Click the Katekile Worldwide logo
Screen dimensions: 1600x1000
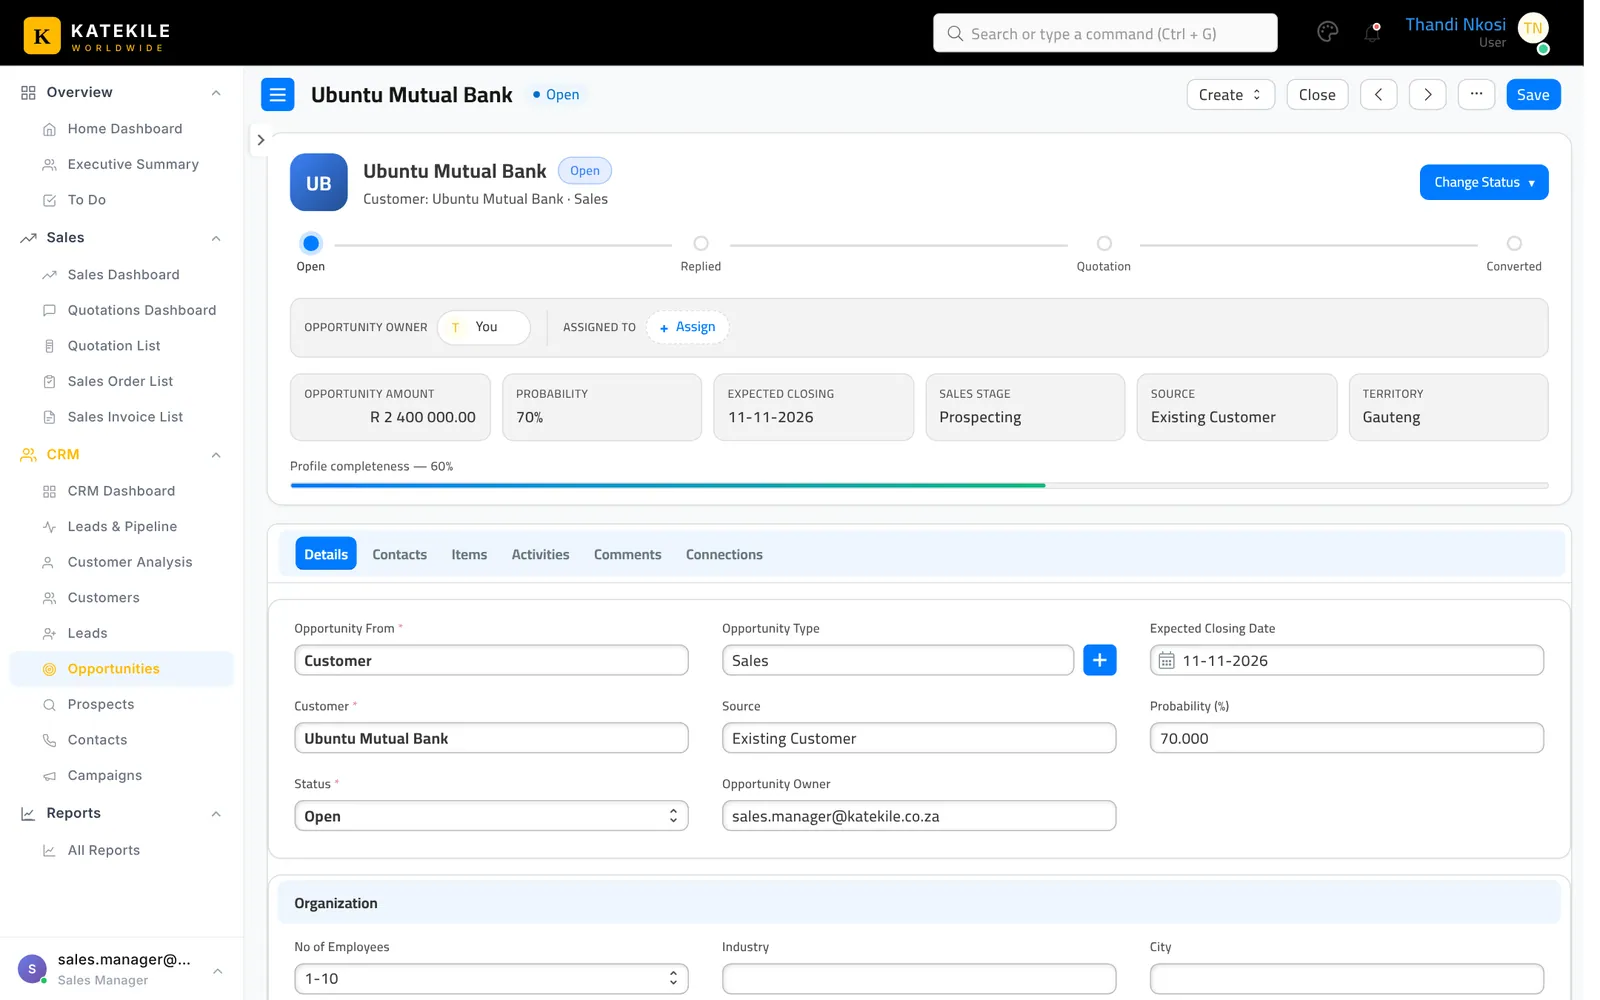97,35
